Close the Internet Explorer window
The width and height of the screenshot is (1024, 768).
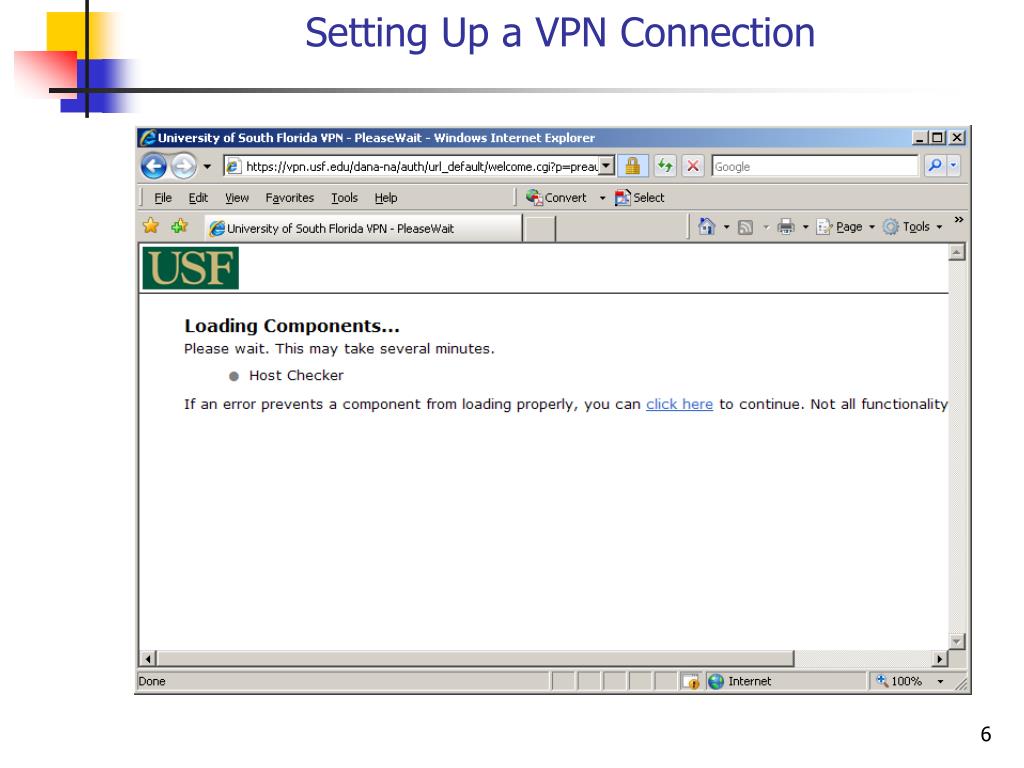957,138
